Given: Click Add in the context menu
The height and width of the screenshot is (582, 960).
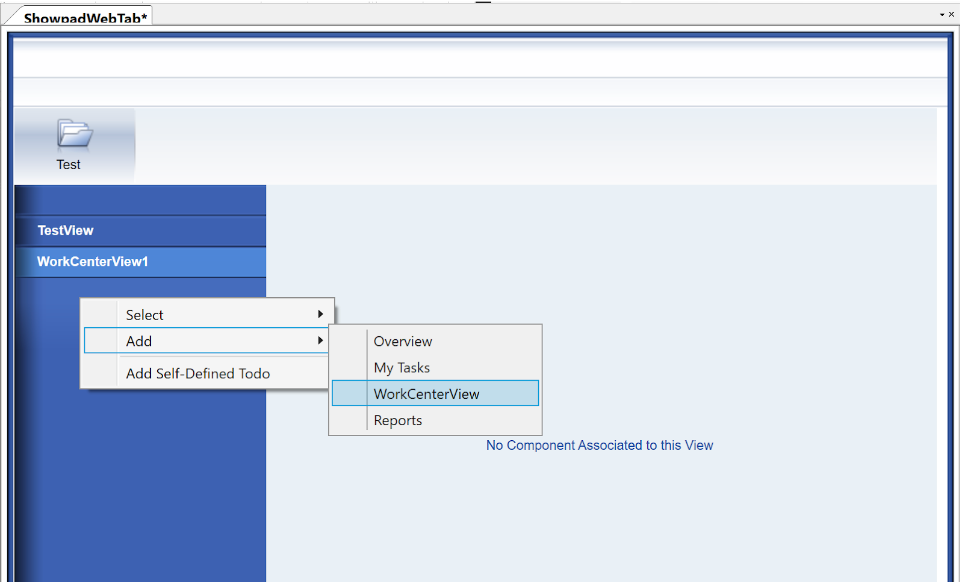Looking at the screenshot, I should [x=139, y=341].
